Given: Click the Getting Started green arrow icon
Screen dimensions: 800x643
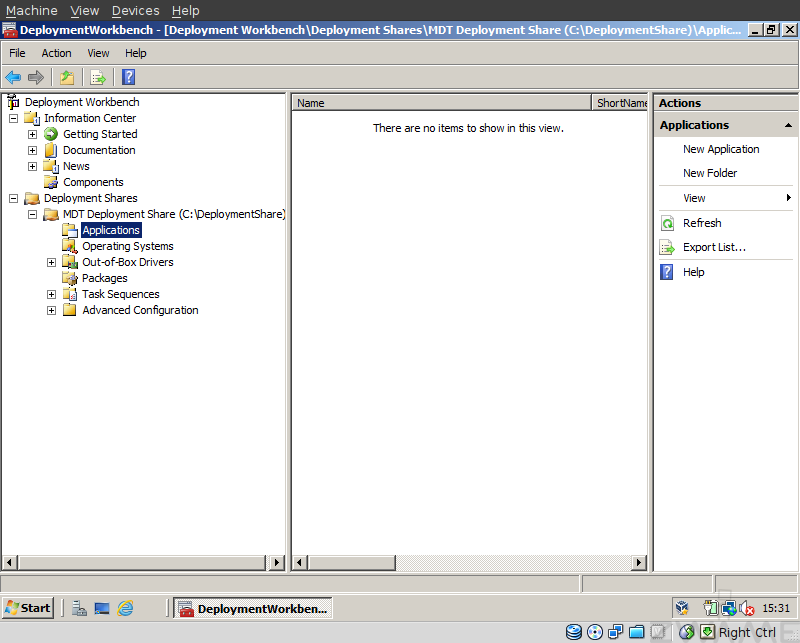Looking at the screenshot, I should pyautogui.click(x=51, y=134).
